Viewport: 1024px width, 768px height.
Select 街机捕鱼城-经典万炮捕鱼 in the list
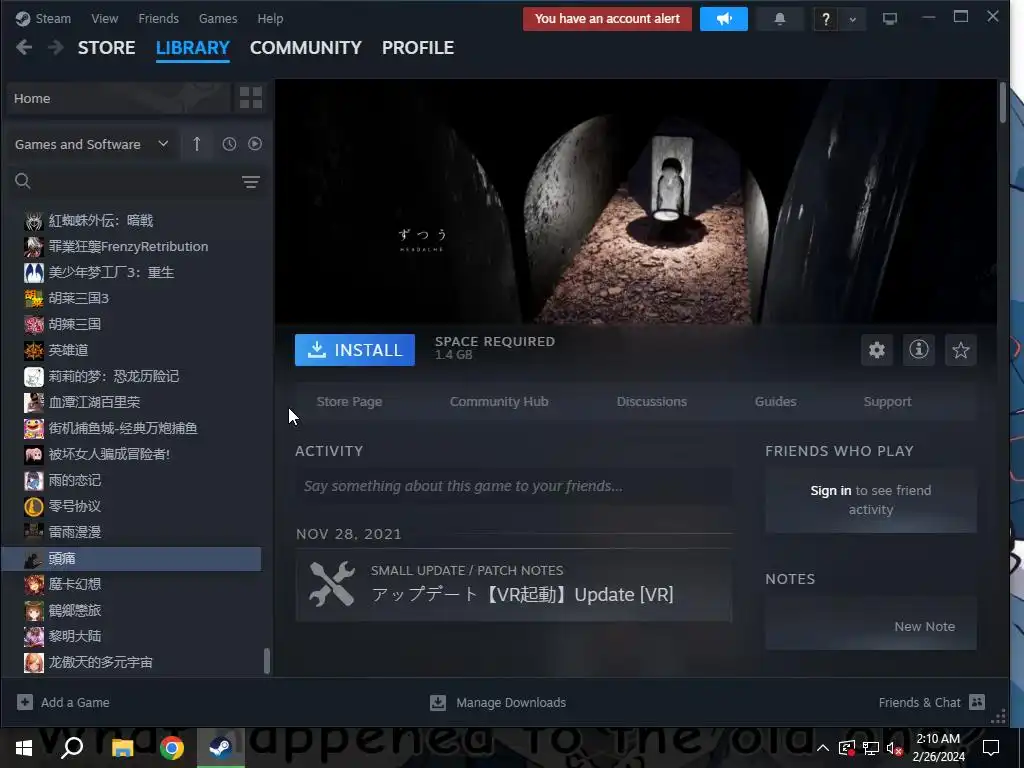click(x=131, y=428)
